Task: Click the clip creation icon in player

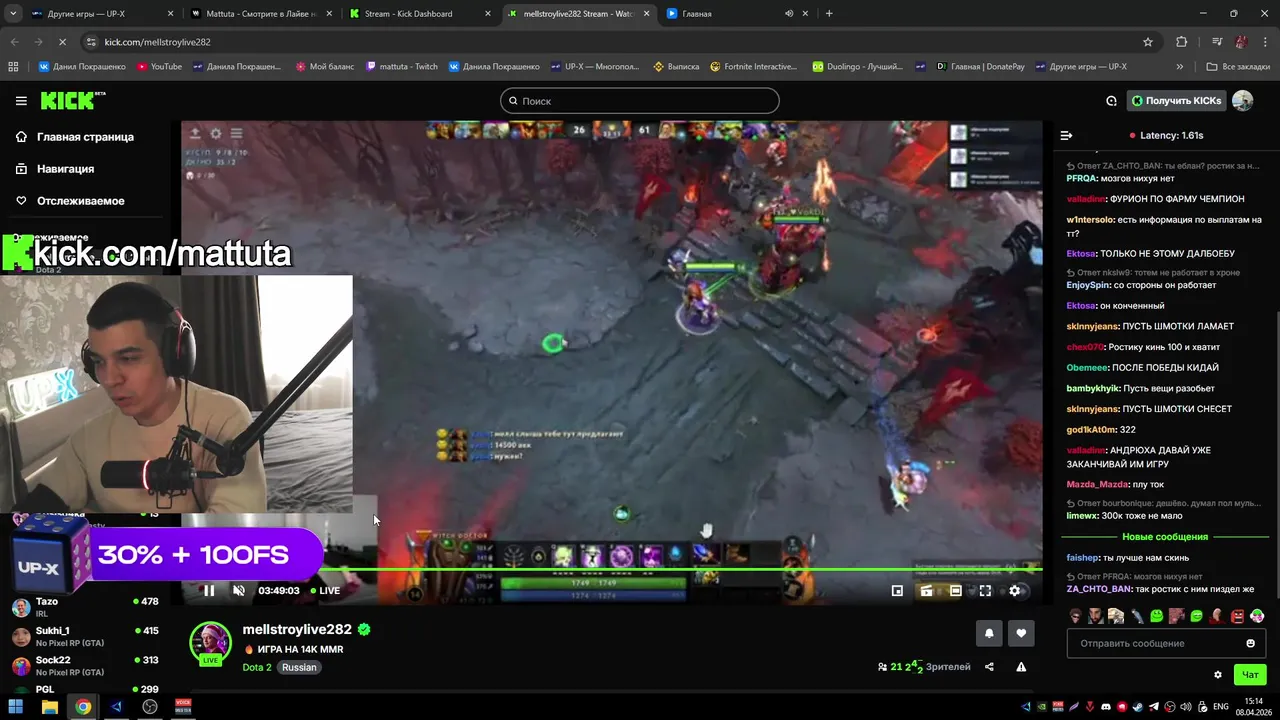Action: 926,591
